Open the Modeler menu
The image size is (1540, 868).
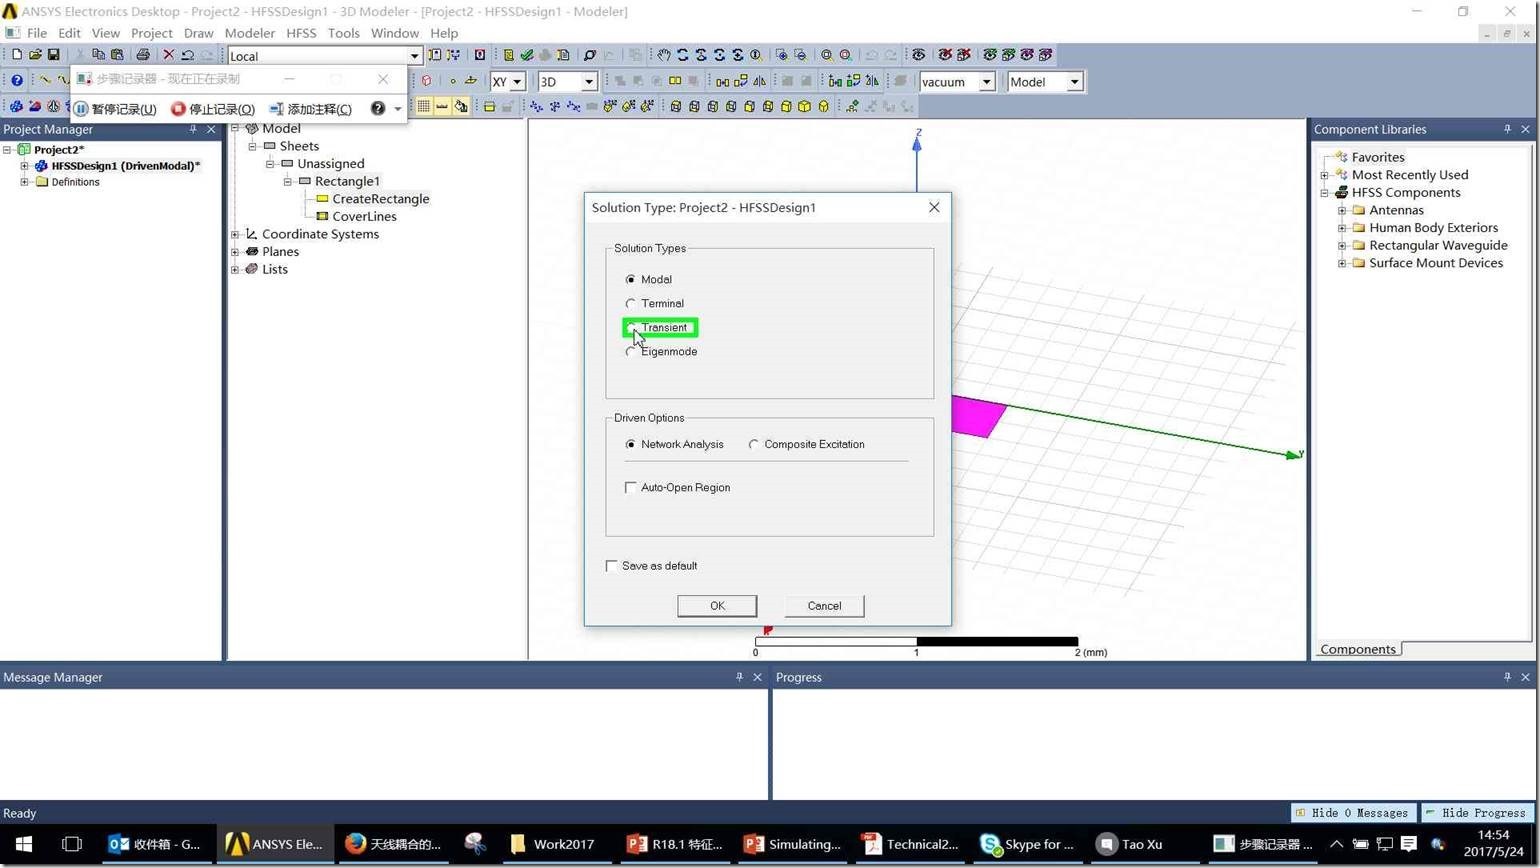click(x=249, y=33)
